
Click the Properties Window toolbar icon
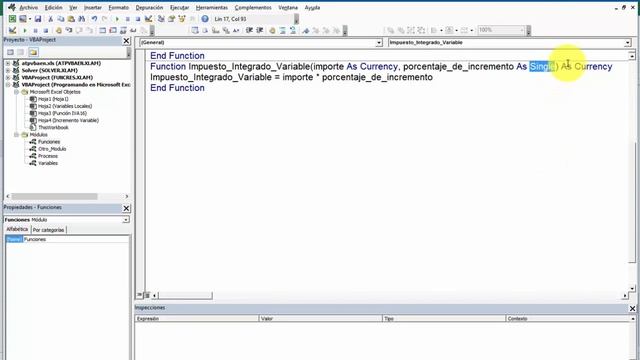[171, 19]
